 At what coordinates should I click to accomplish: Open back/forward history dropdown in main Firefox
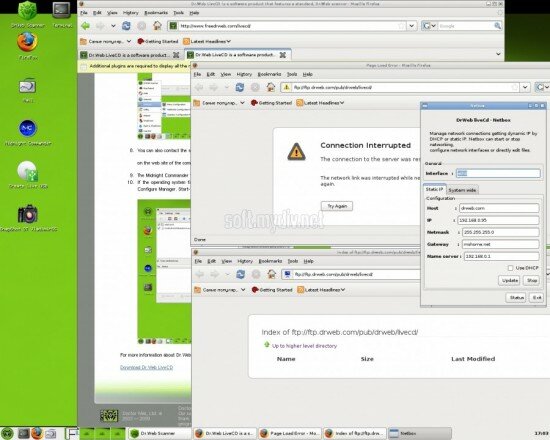pyautogui.click(x=113, y=26)
